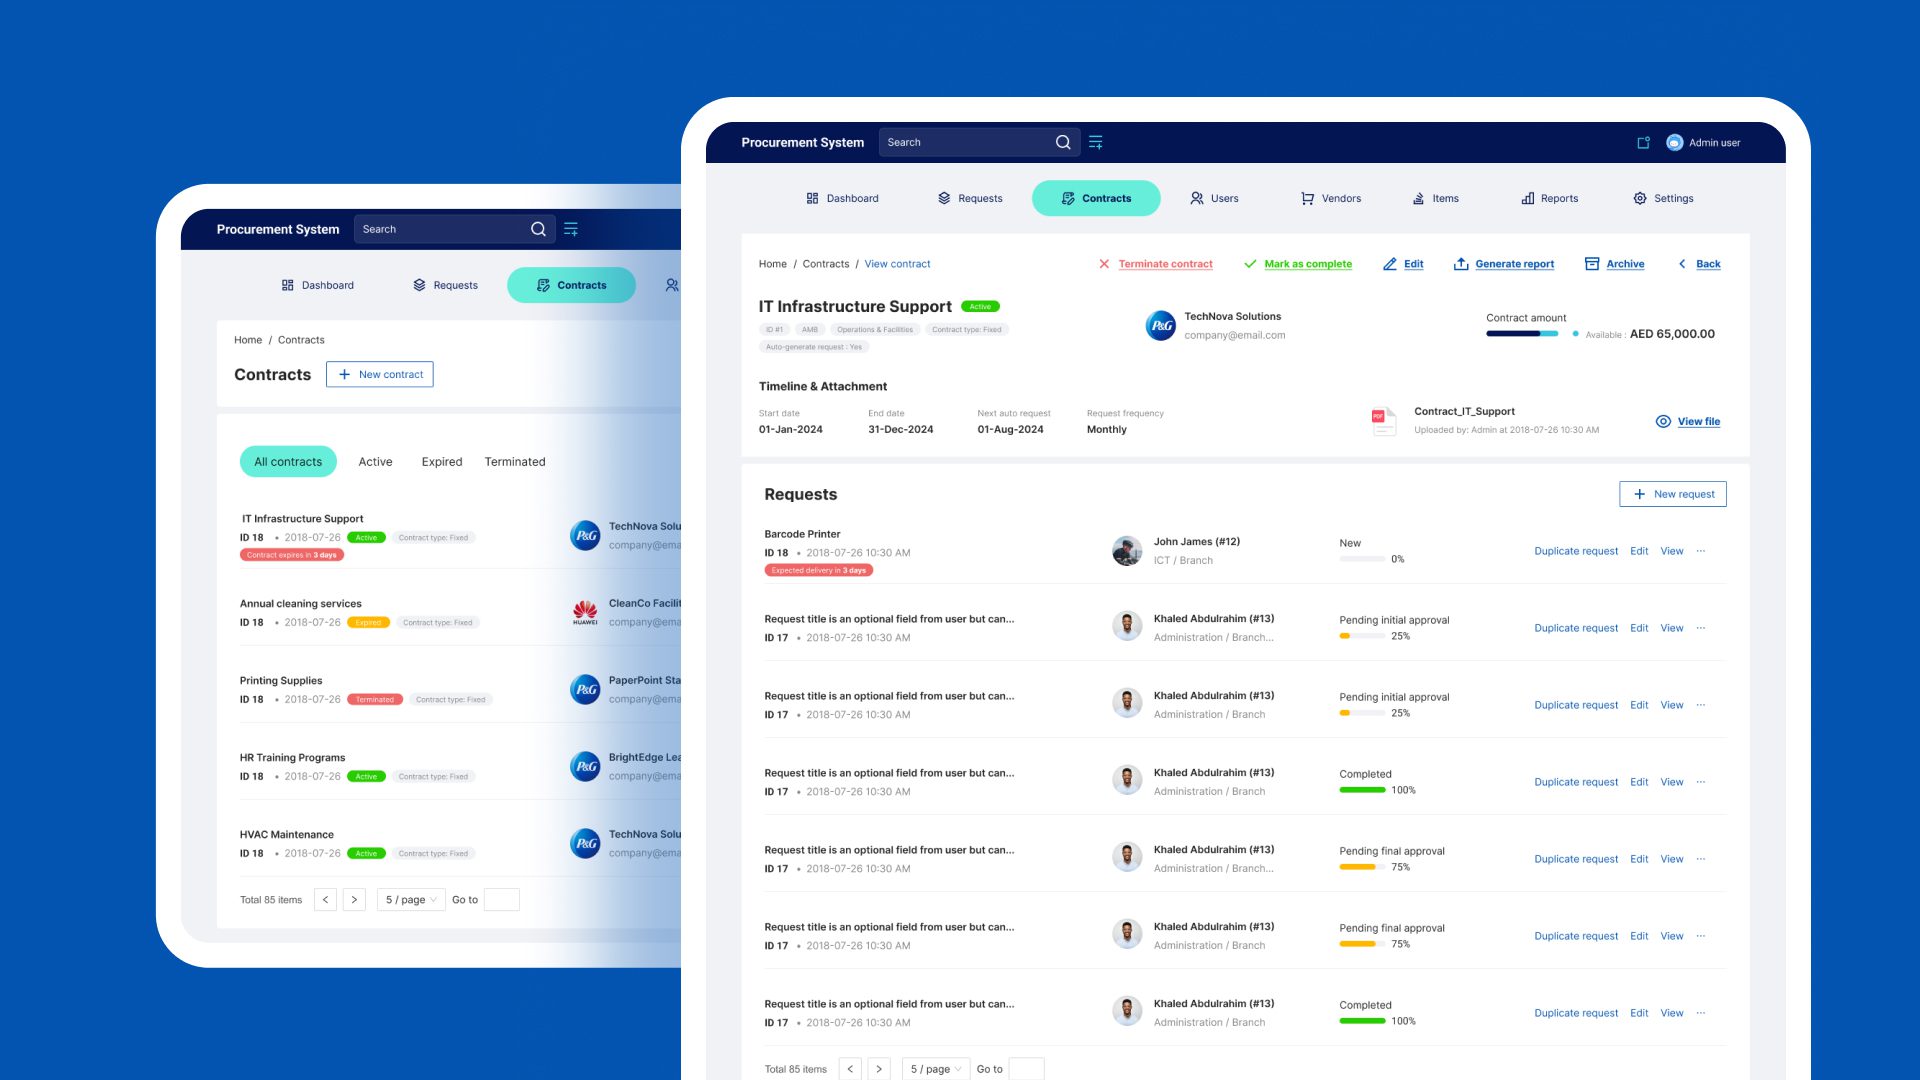The width and height of the screenshot is (1920, 1080).
Task: Click the 100% progress bar of first Completed request
Action: pos(1362,790)
